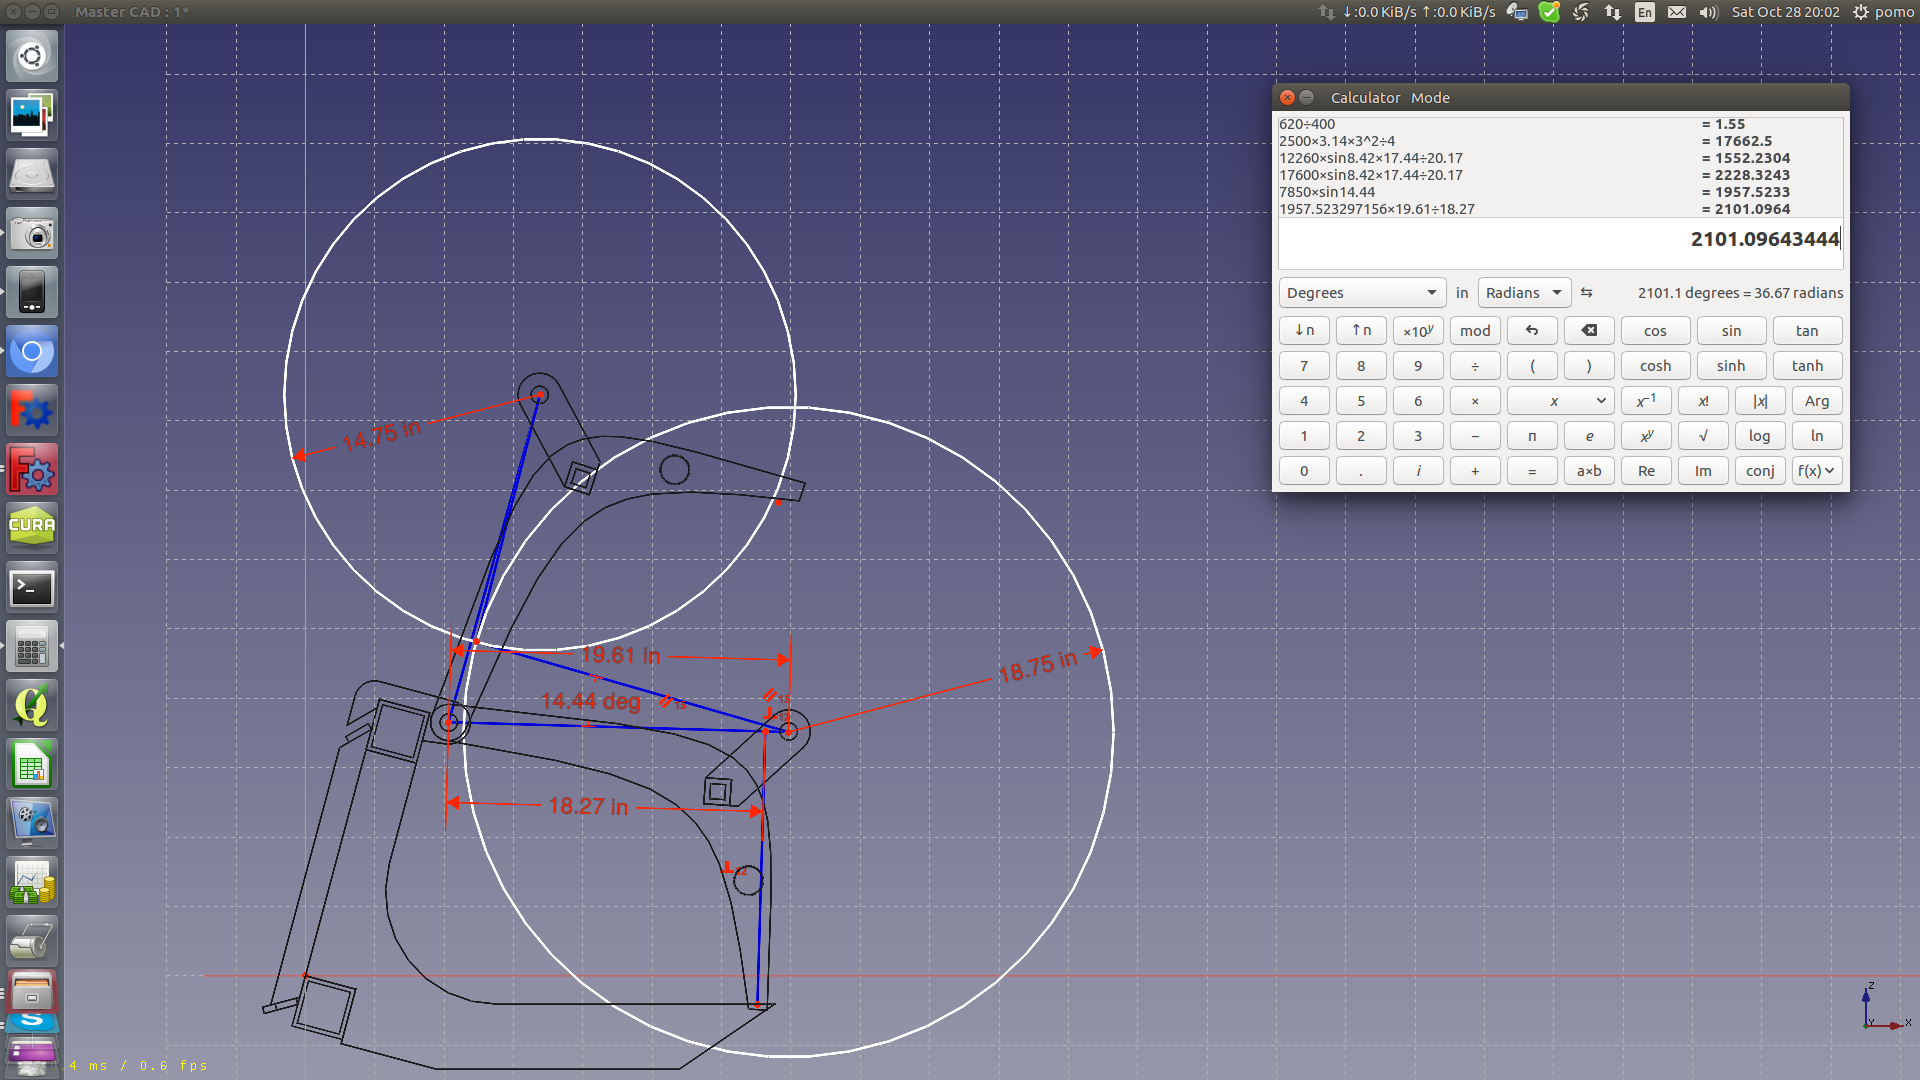The image size is (1920, 1080).
Task: Click the cos button
Action: tap(1655, 331)
